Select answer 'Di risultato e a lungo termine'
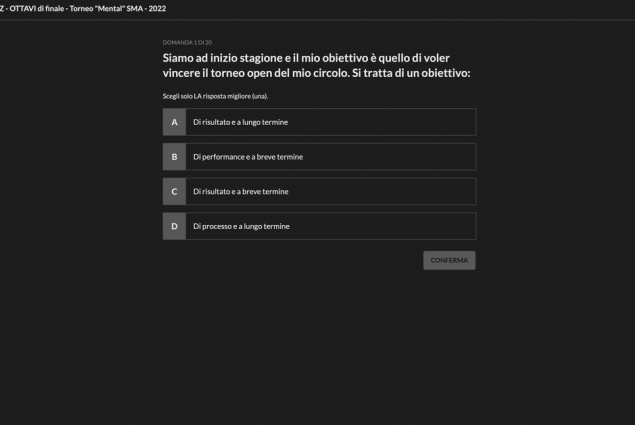This screenshot has height=425, width=635. point(241,122)
